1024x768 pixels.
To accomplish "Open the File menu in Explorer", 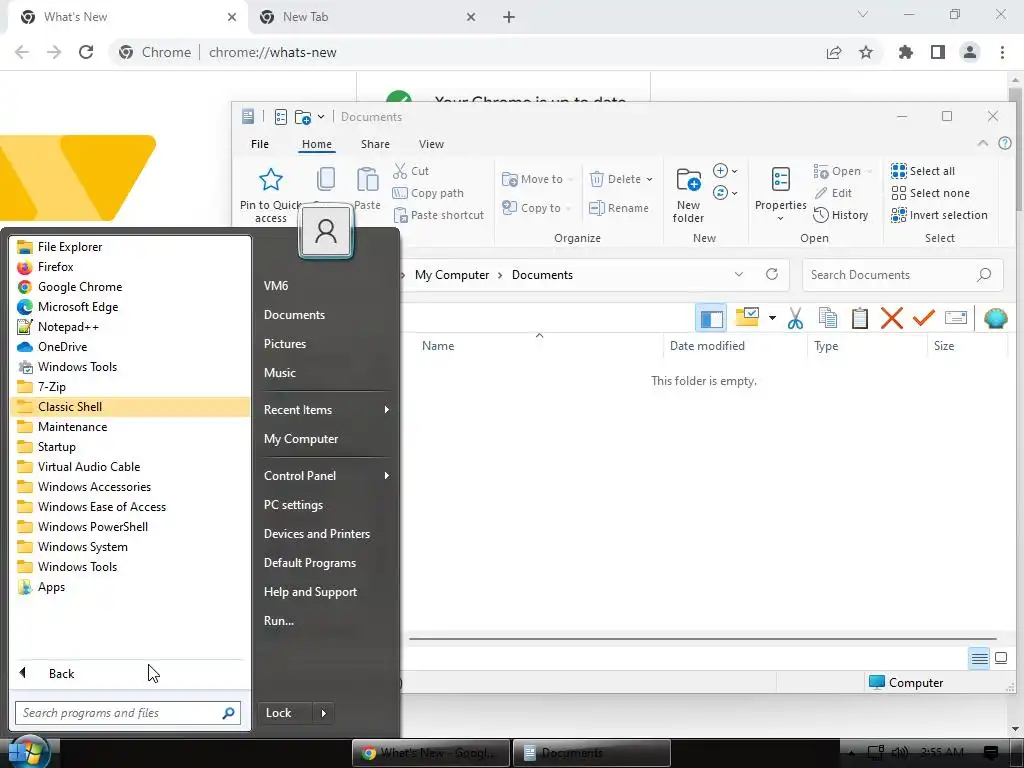I will [x=260, y=144].
